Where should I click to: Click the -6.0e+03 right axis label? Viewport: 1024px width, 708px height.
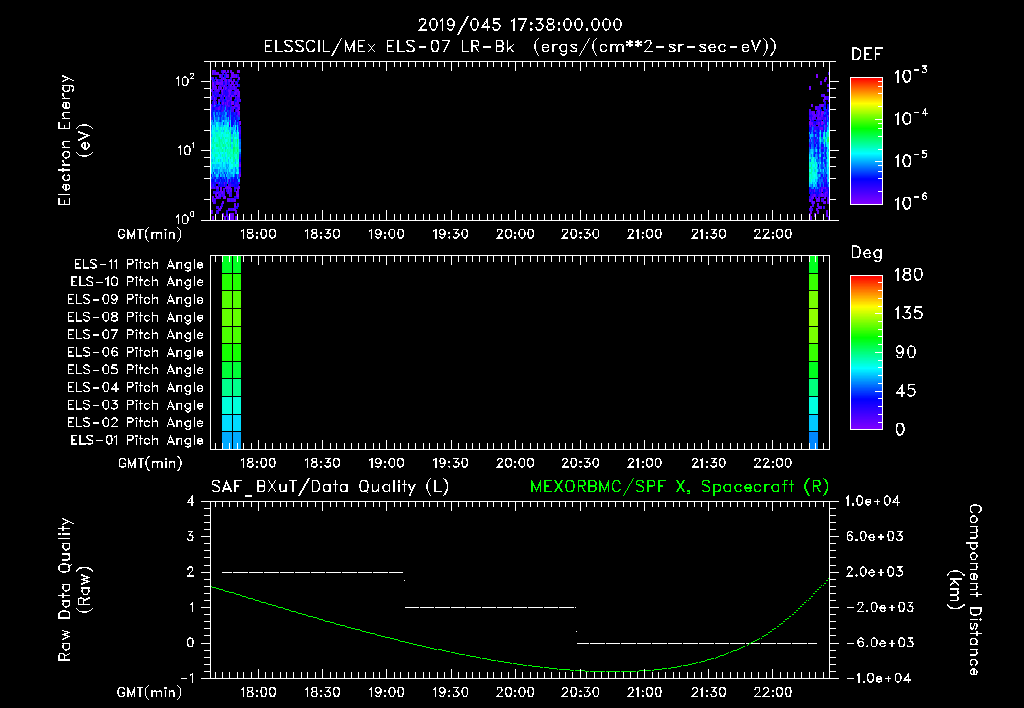[x=874, y=643]
